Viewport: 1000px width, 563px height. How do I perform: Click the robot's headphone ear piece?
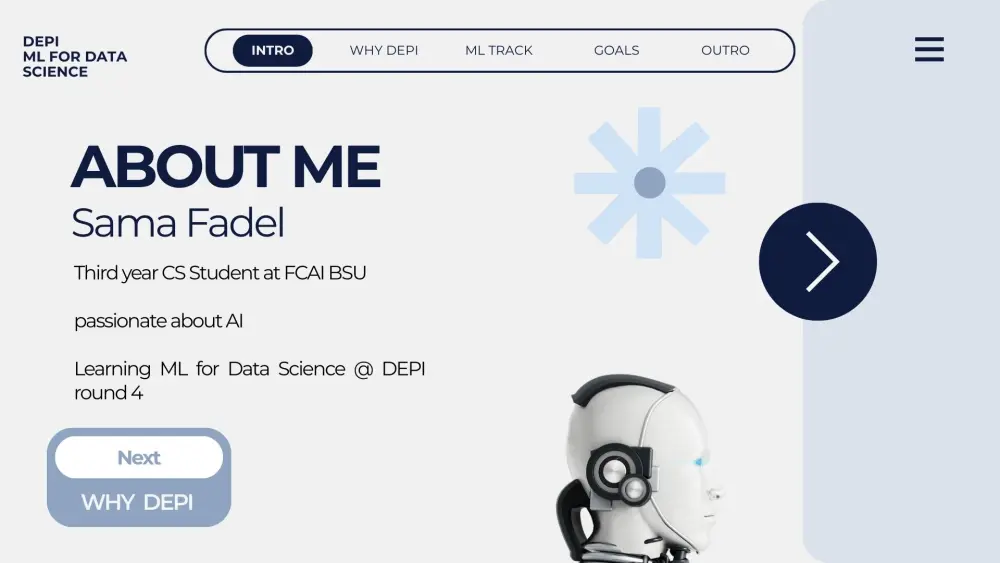pyautogui.click(x=617, y=473)
